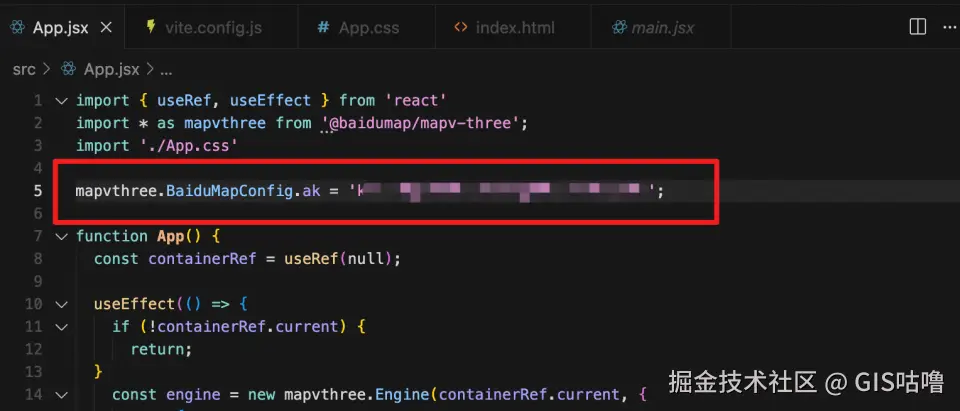
Task: Open the main.jsx tab
Action: click(x=653, y=28)
